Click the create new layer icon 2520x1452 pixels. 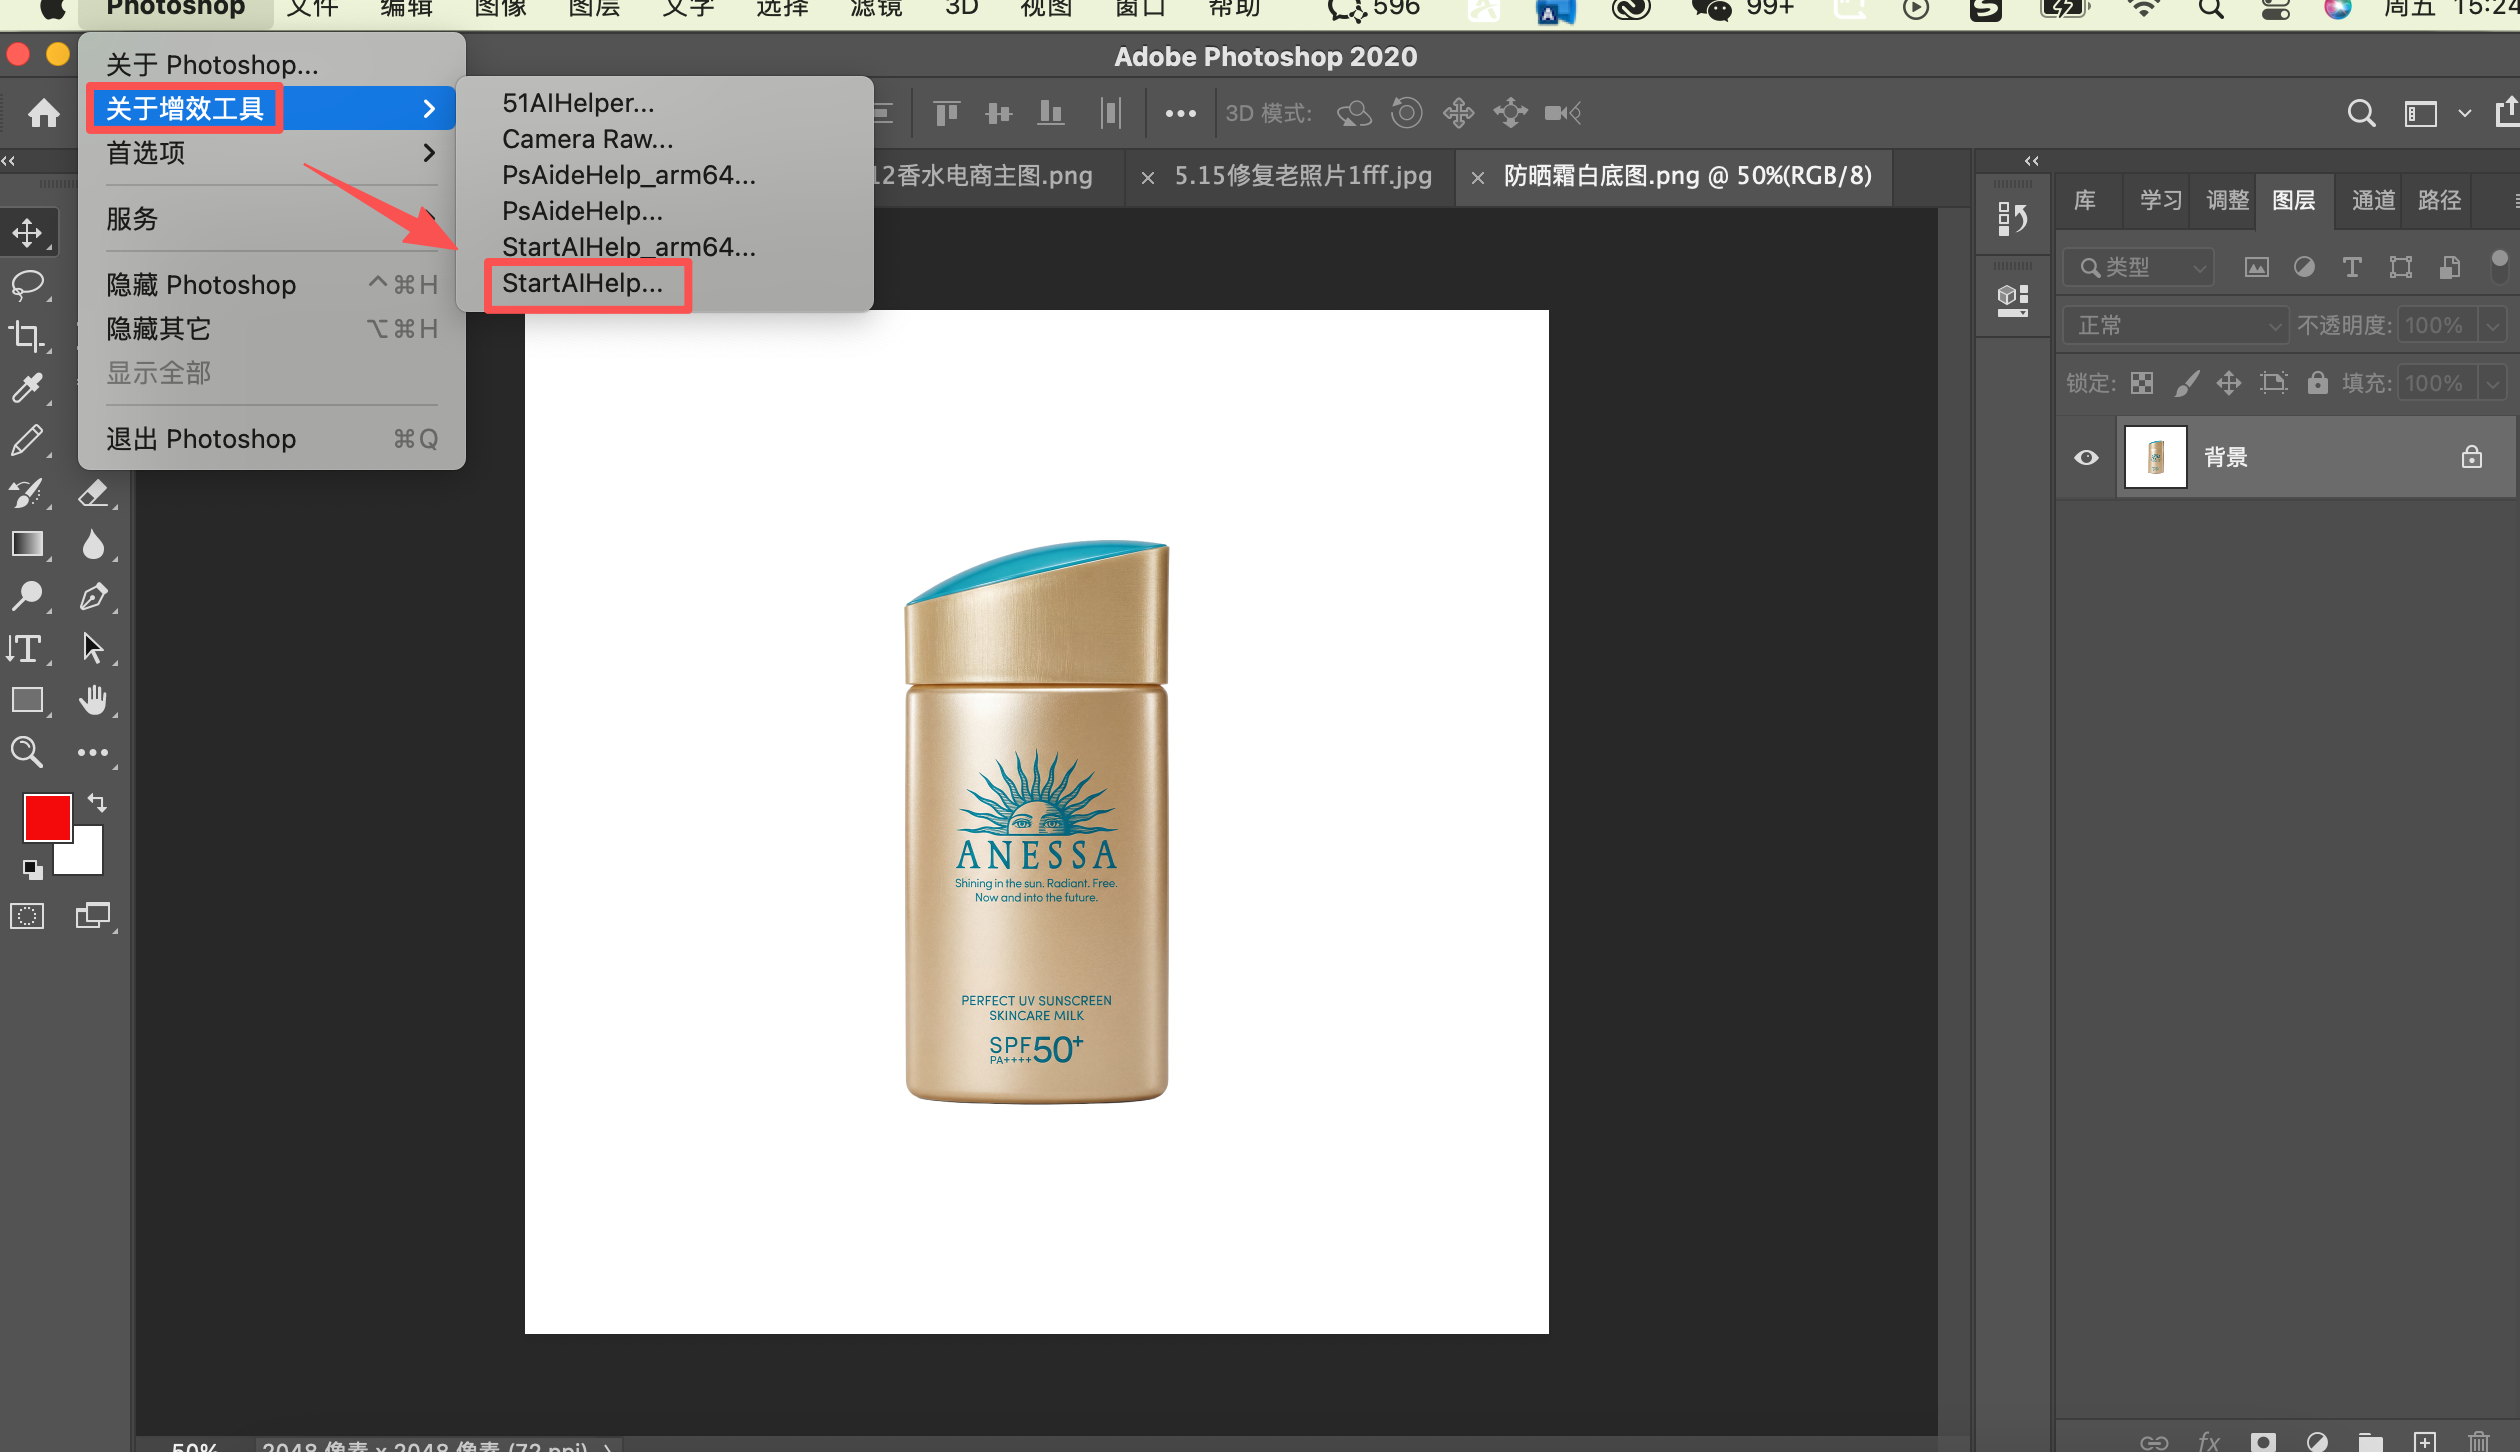click(x=2424, y=1442)
